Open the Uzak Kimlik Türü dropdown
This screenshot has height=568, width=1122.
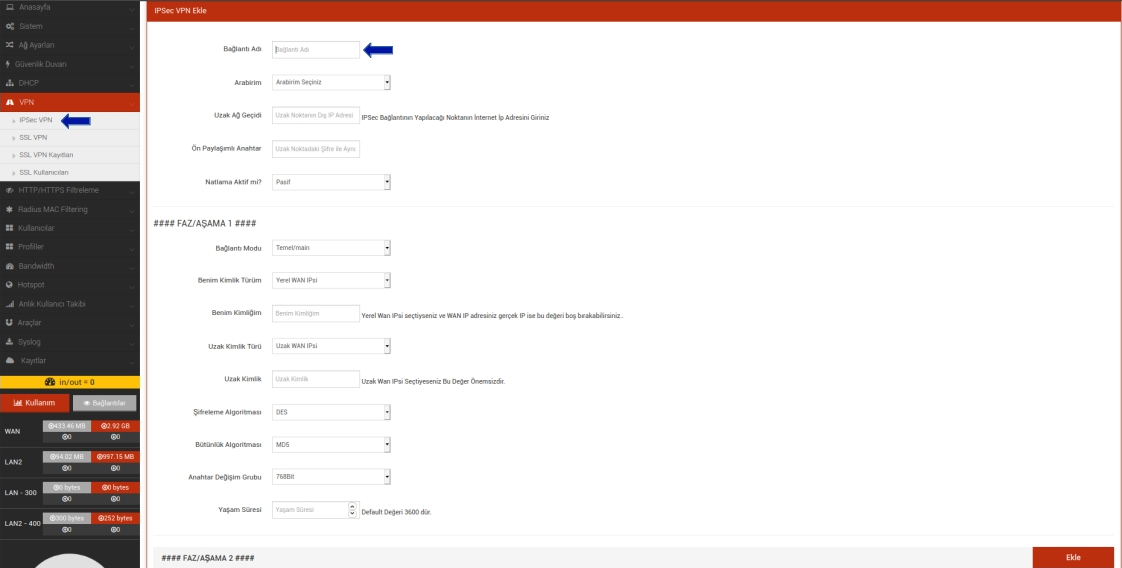point(331,346)
